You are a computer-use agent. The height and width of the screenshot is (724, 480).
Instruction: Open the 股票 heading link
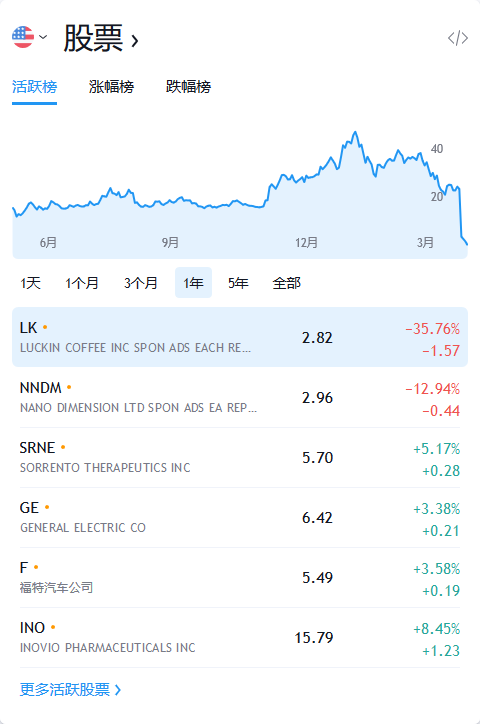tap(101, 38)
